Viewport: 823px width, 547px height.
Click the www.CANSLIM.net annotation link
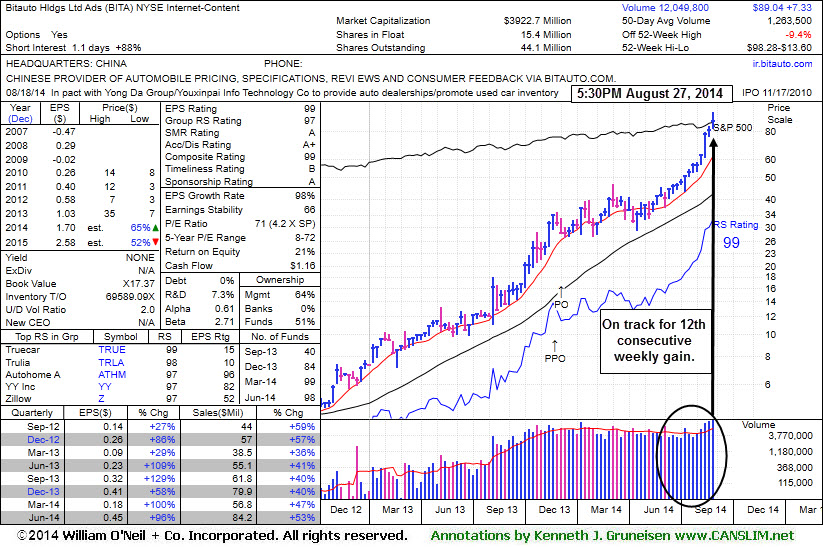[734, 536]
